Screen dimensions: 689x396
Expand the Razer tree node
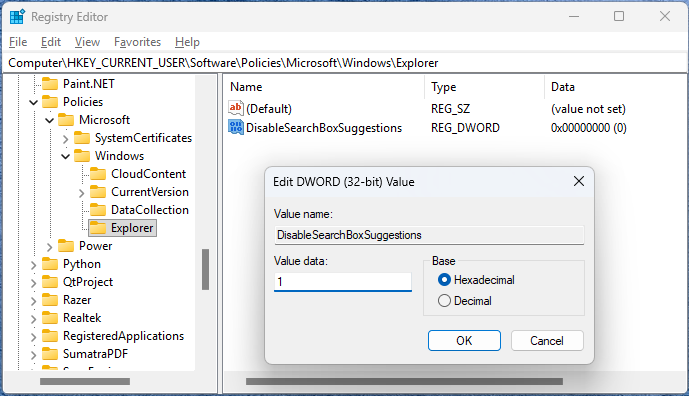[33, 301]
